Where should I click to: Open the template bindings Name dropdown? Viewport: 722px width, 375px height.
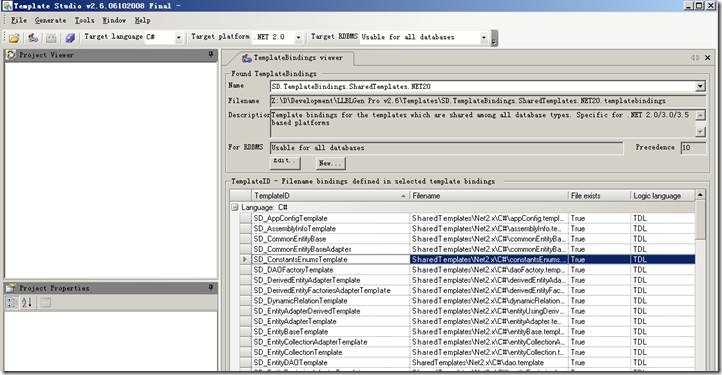[x=700, y=86]
